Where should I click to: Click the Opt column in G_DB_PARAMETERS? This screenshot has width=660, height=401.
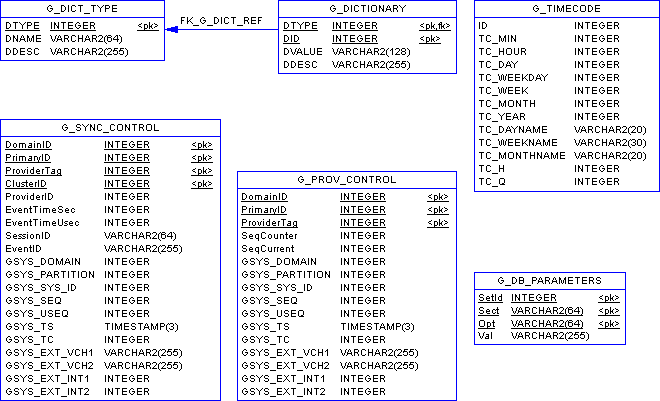click(x=487, y=324)
